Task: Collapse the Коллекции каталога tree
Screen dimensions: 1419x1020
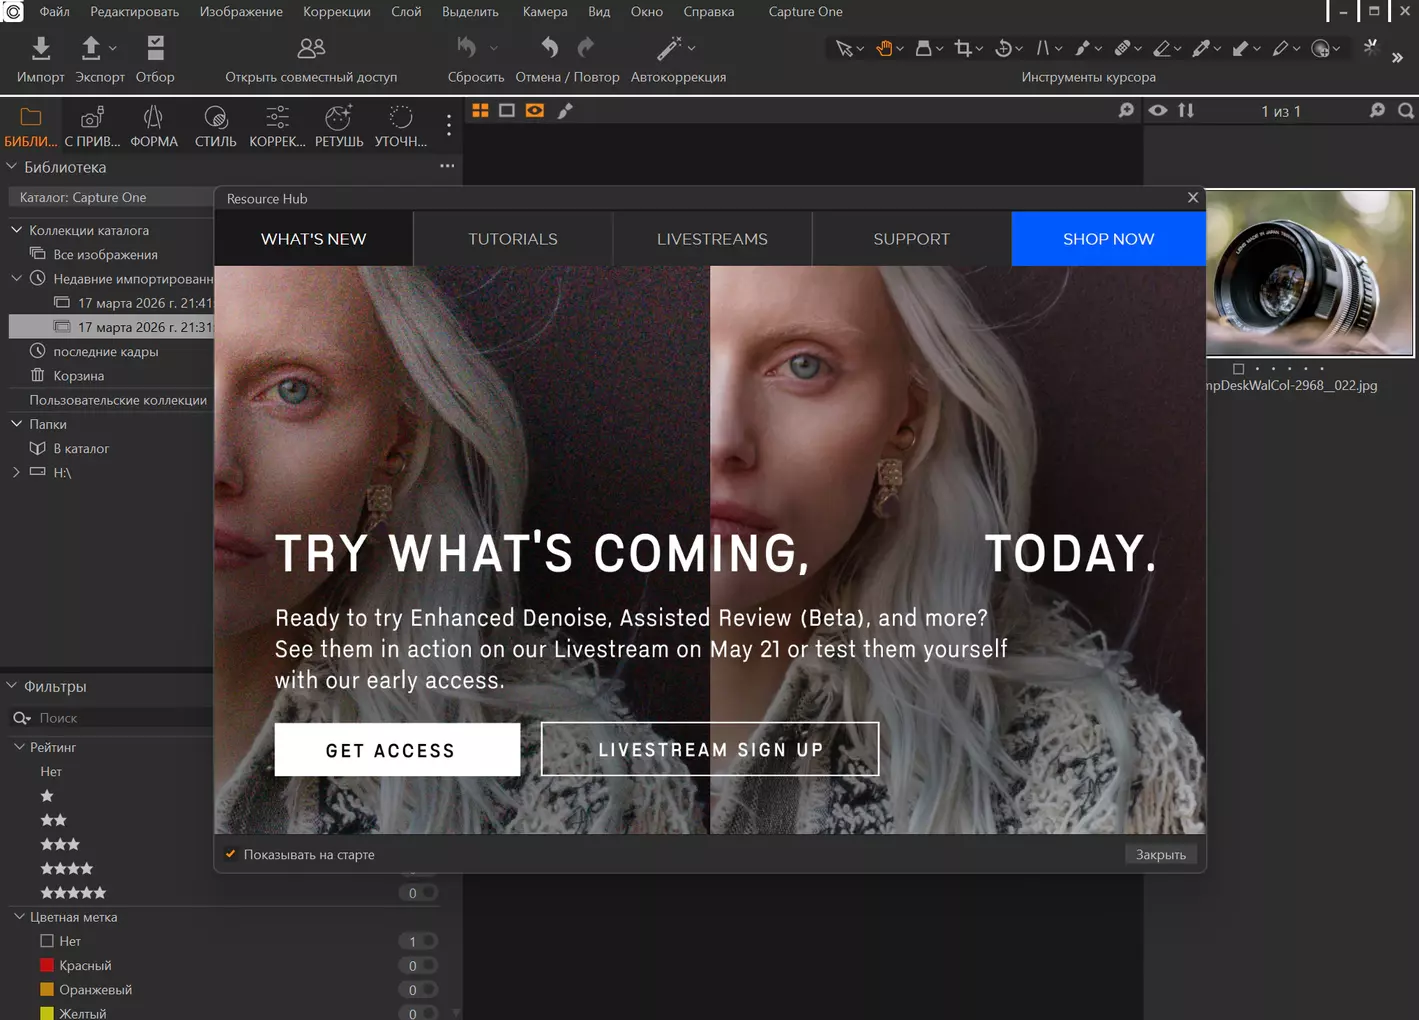Action: 17,230
